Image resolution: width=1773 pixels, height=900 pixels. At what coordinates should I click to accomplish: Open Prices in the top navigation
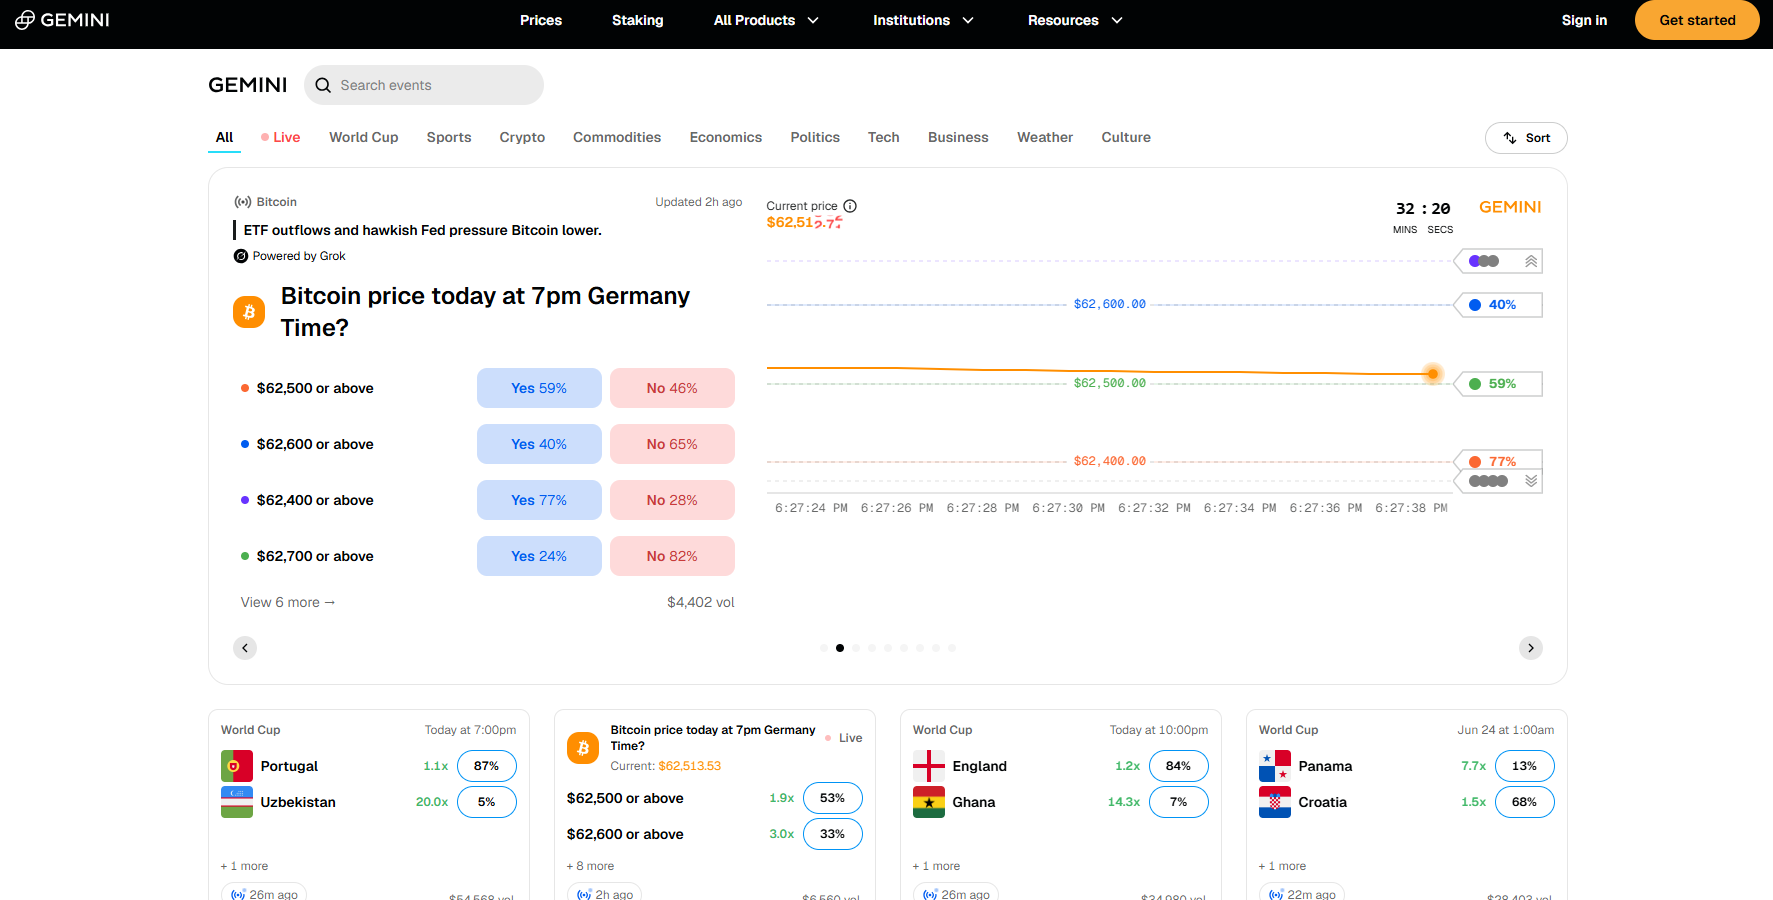(541, 20)
